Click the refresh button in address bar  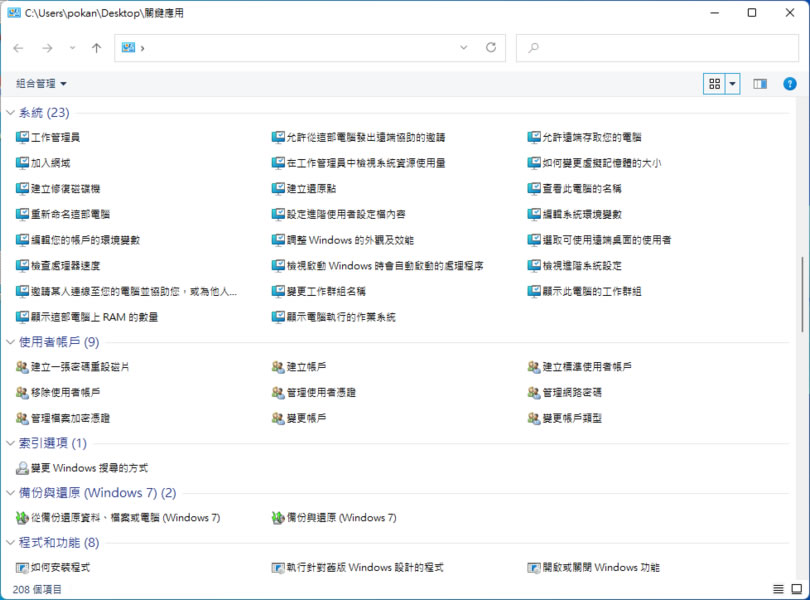pos(490,47)
